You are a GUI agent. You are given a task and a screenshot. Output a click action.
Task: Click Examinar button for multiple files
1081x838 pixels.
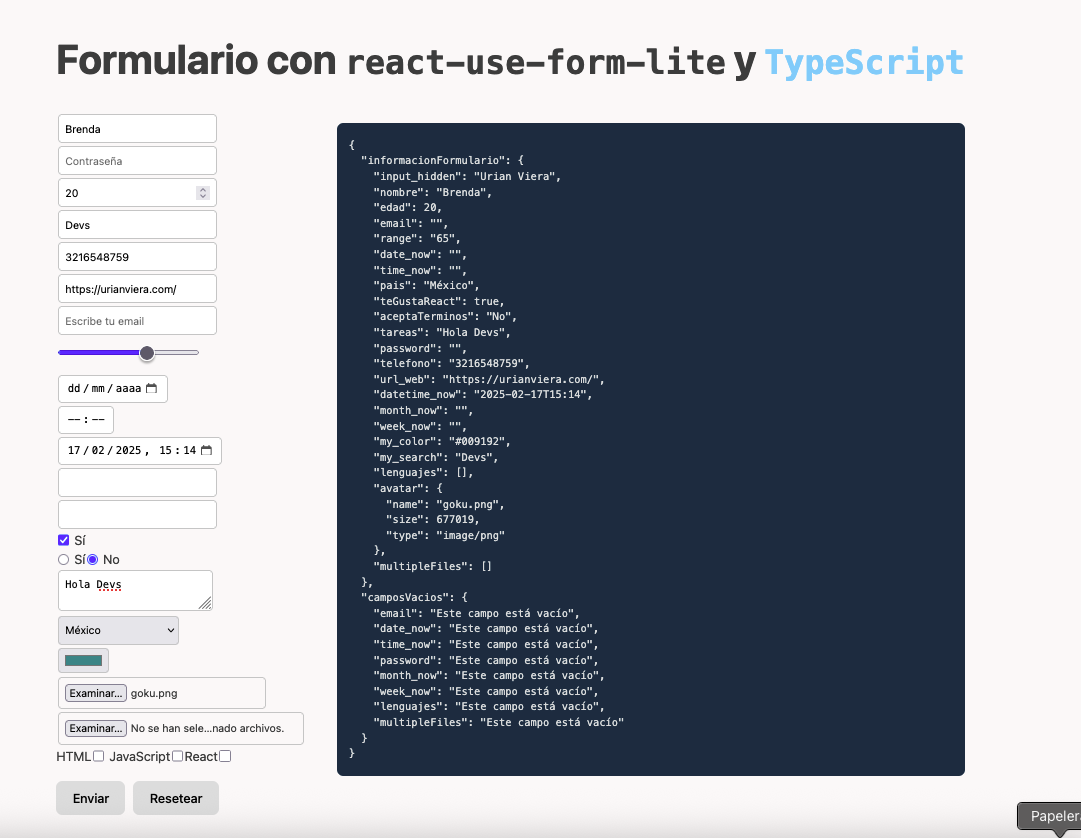96,728
